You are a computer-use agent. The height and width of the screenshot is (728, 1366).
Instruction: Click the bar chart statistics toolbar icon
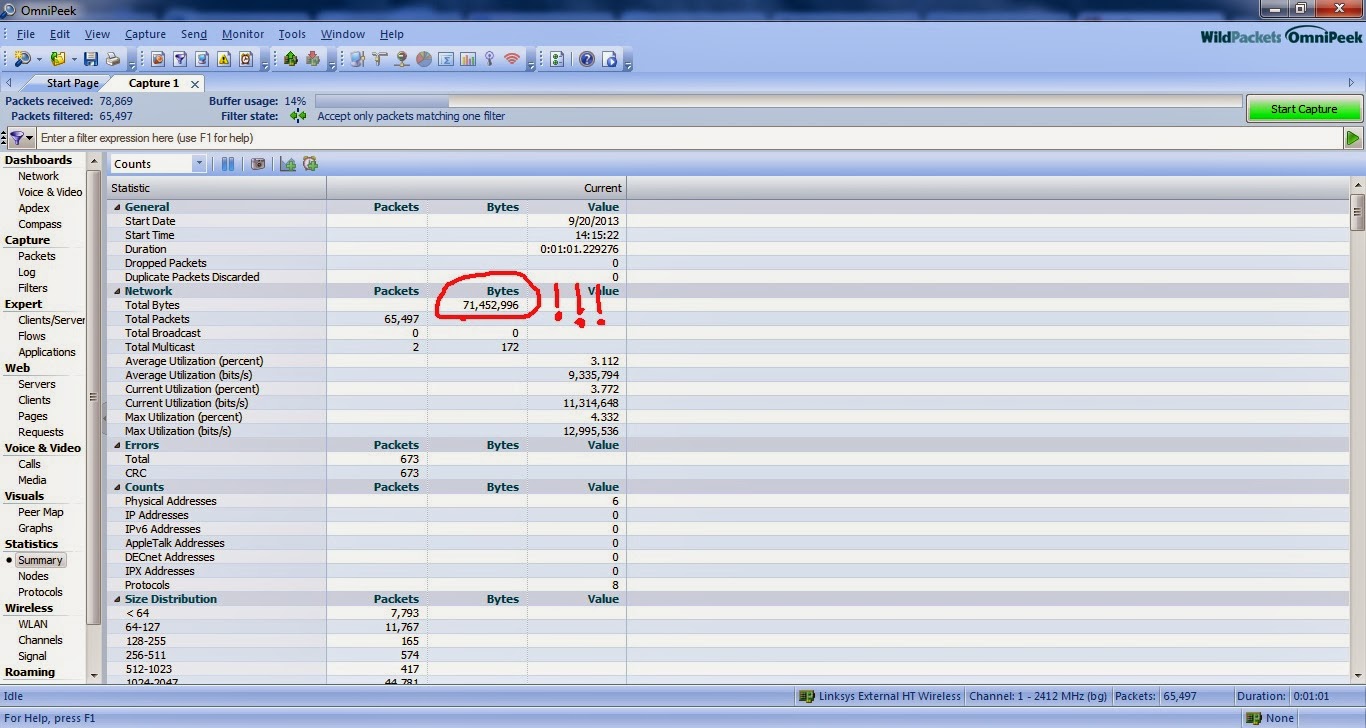(468, 59)
